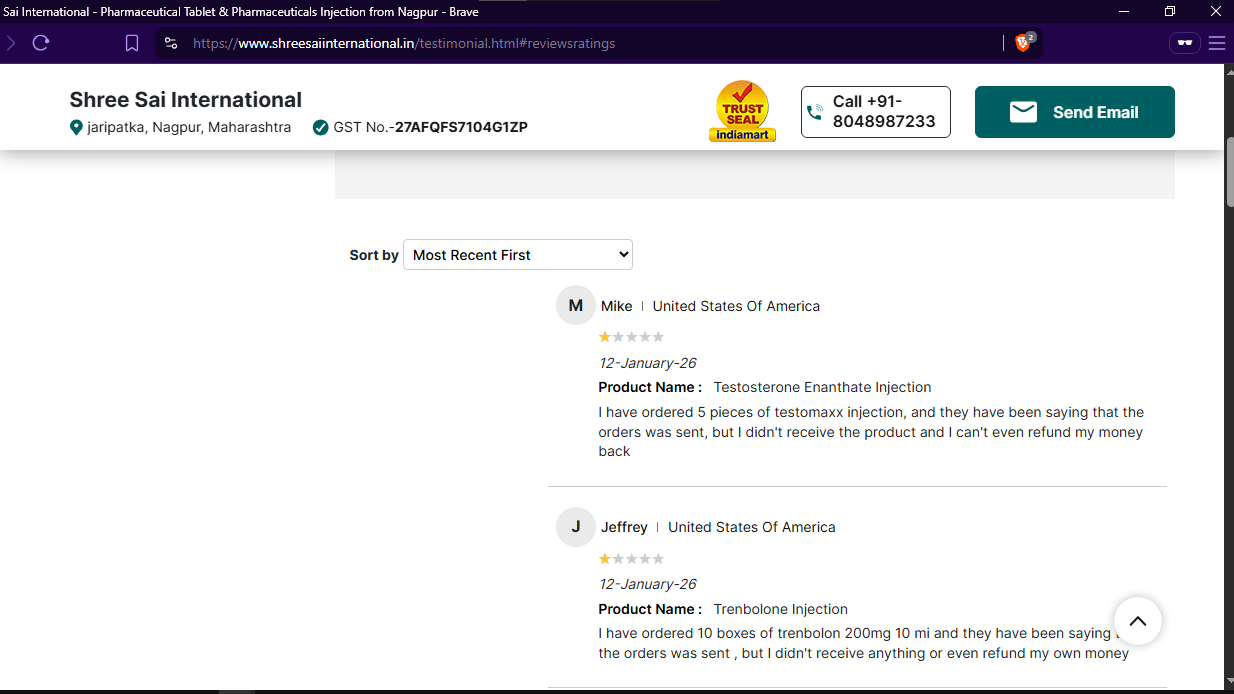
Task: Click Mike's avatar circle
Action: pos(575,306)
